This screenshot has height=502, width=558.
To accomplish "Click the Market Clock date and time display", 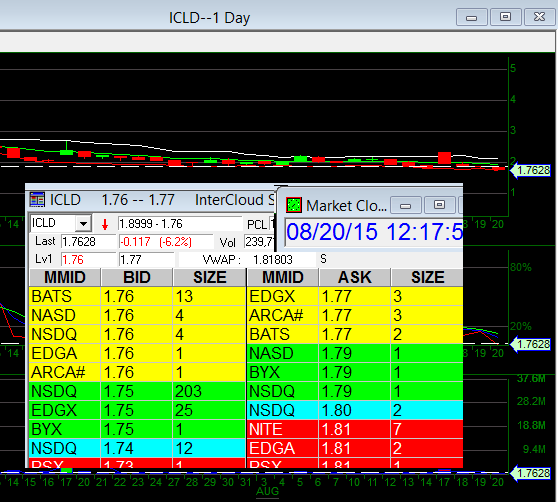I will 374,232.
